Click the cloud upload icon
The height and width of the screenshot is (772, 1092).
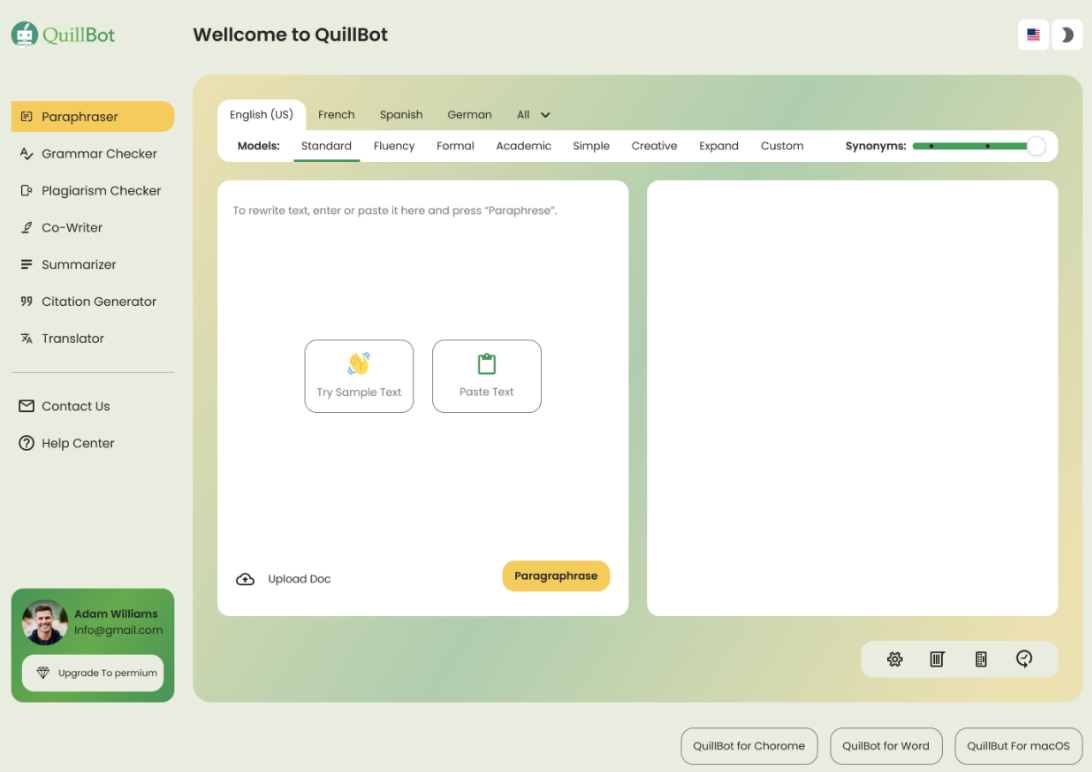pyautogui.click(x=245, y=579)
